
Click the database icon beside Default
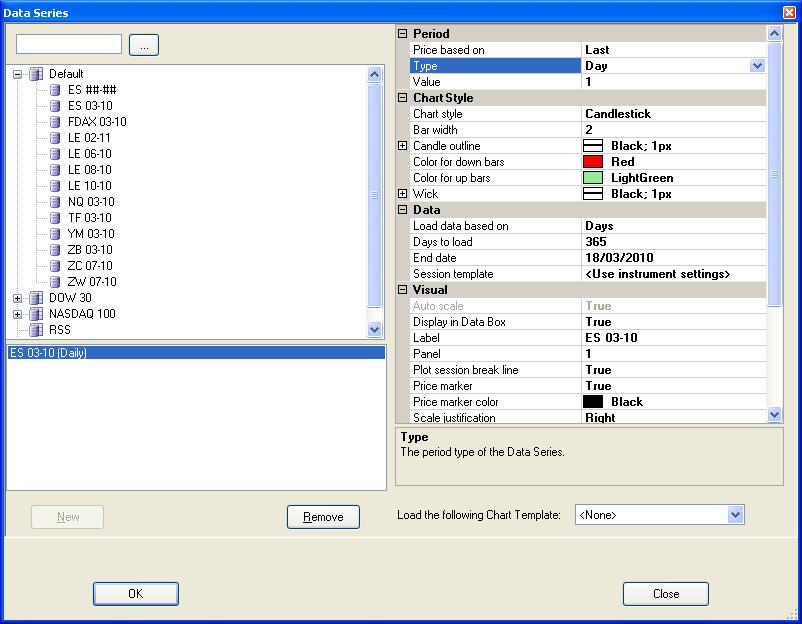pos(36,74)
